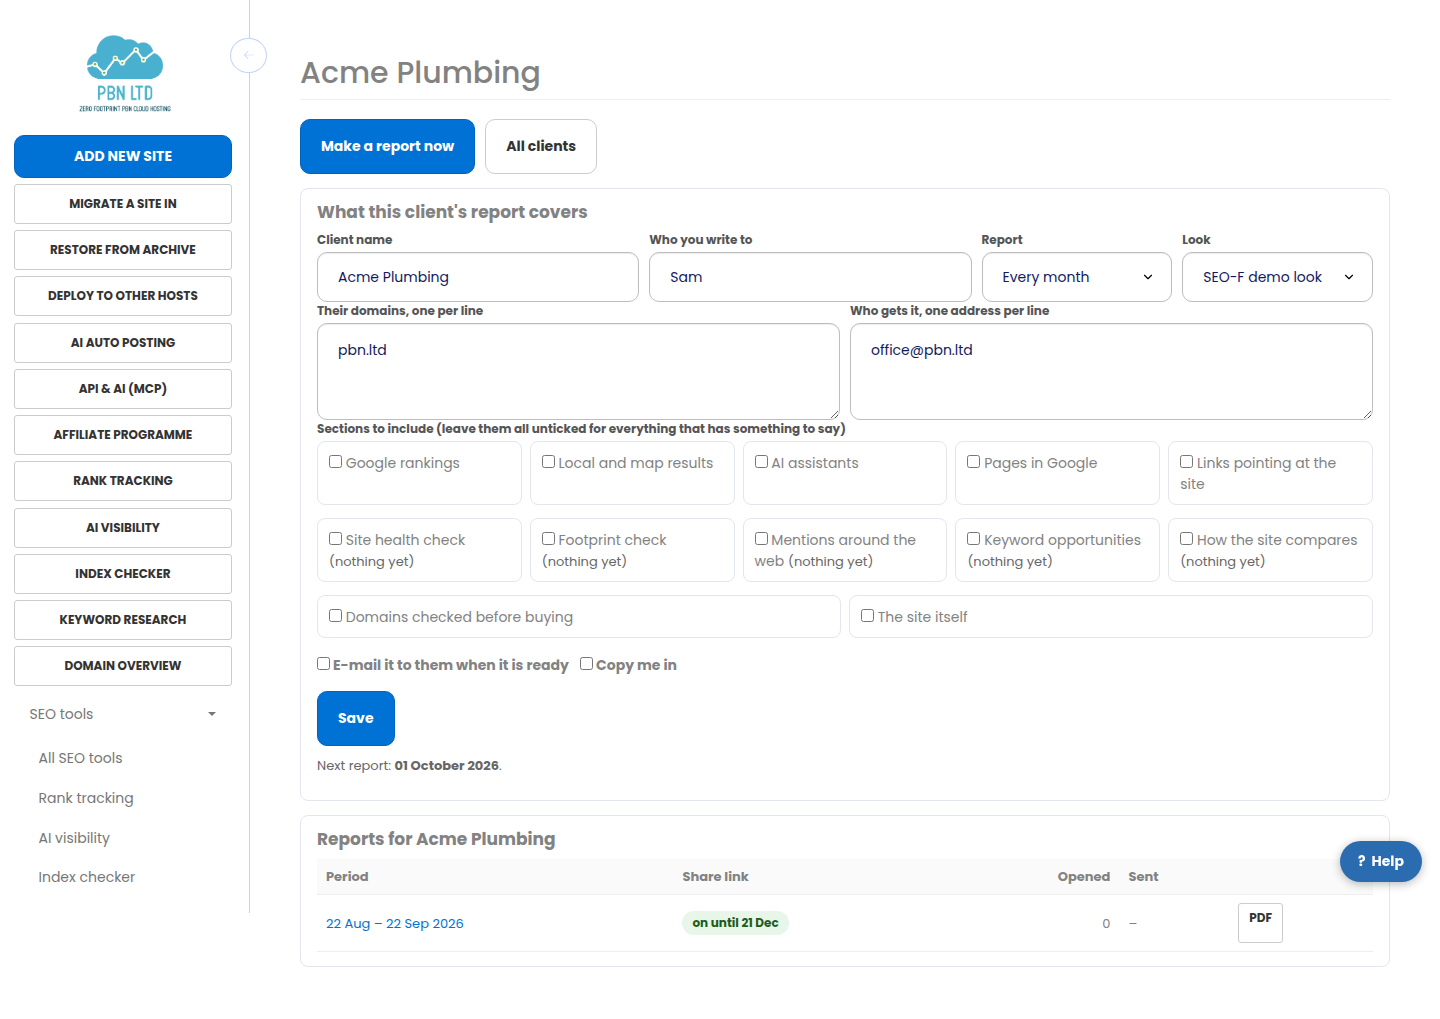Open the Look dropdown
This screenshot has width=1440, height=1019.
[1277, 277]
